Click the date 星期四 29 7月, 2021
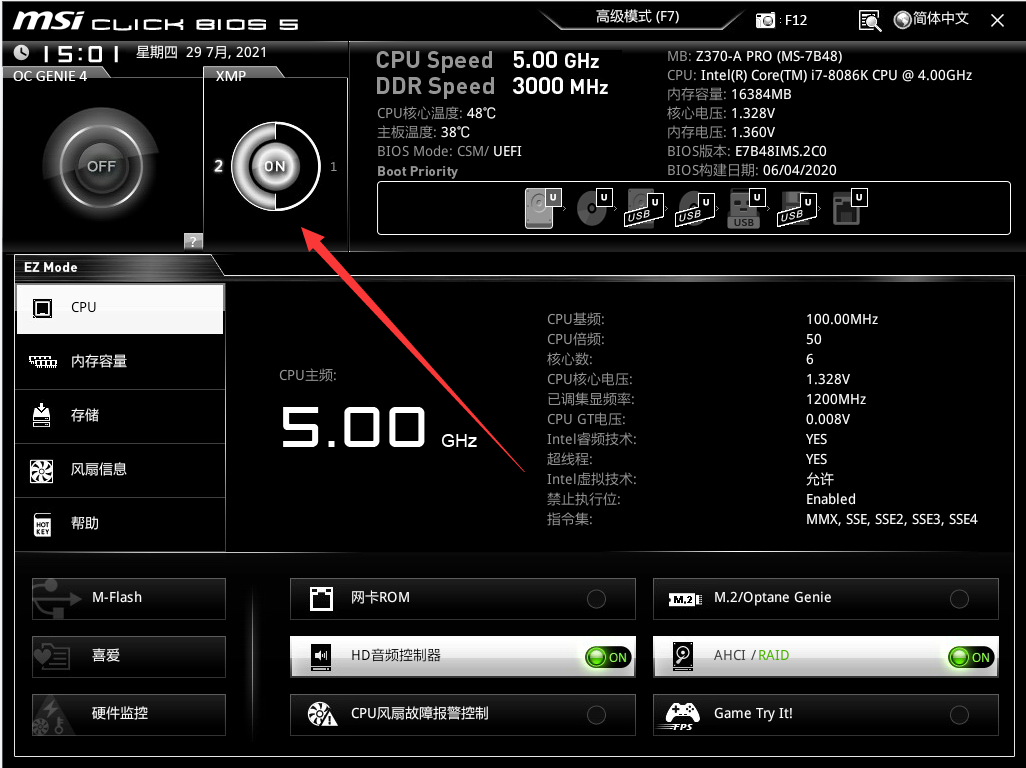Viewport: 1026px width, 768px height. pyautogui.click(x=202, y=52)
